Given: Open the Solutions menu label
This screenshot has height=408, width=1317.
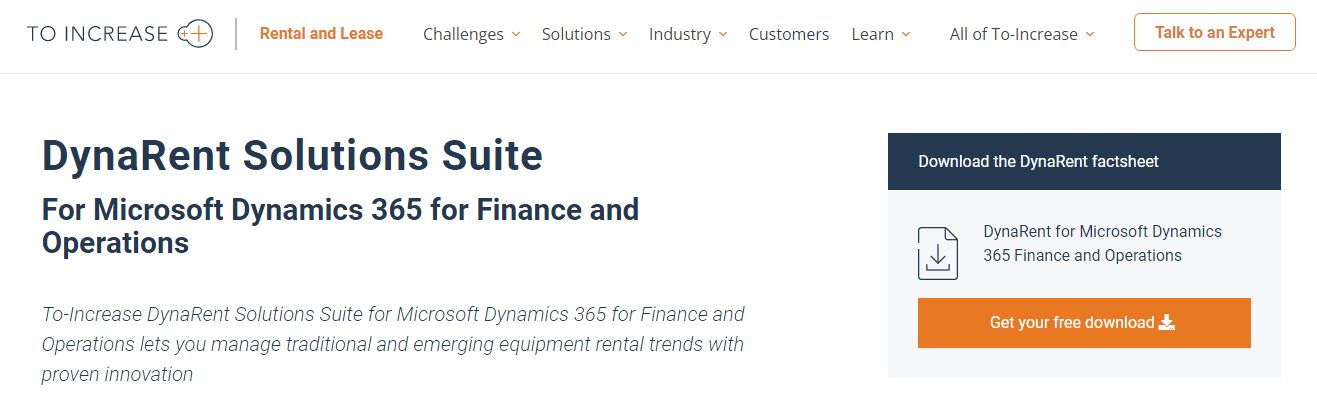Looking at the screenshot, I should [576, 34].
